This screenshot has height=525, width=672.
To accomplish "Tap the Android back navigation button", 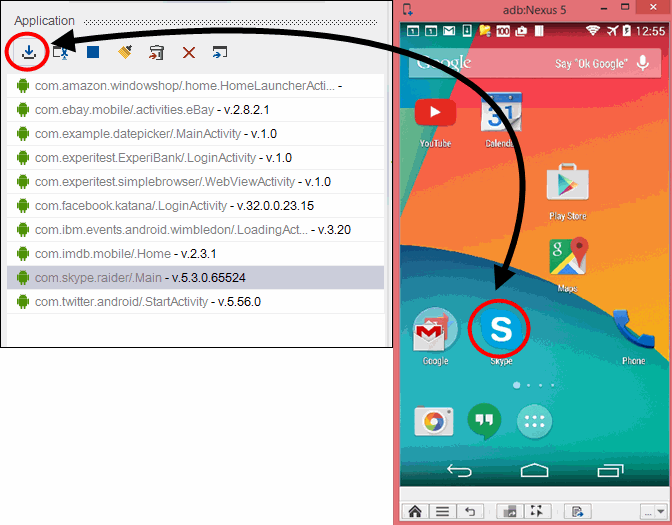I will pyautogui.click(x=459, y=471).
